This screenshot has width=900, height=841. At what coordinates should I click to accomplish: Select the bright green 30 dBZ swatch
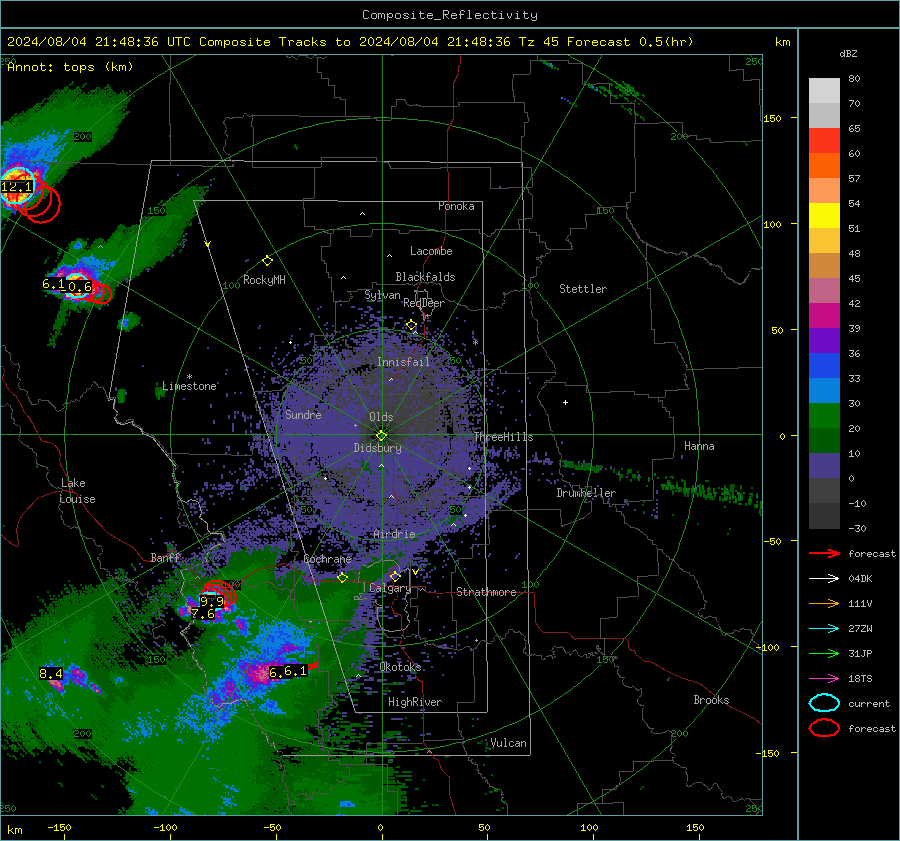824,415
